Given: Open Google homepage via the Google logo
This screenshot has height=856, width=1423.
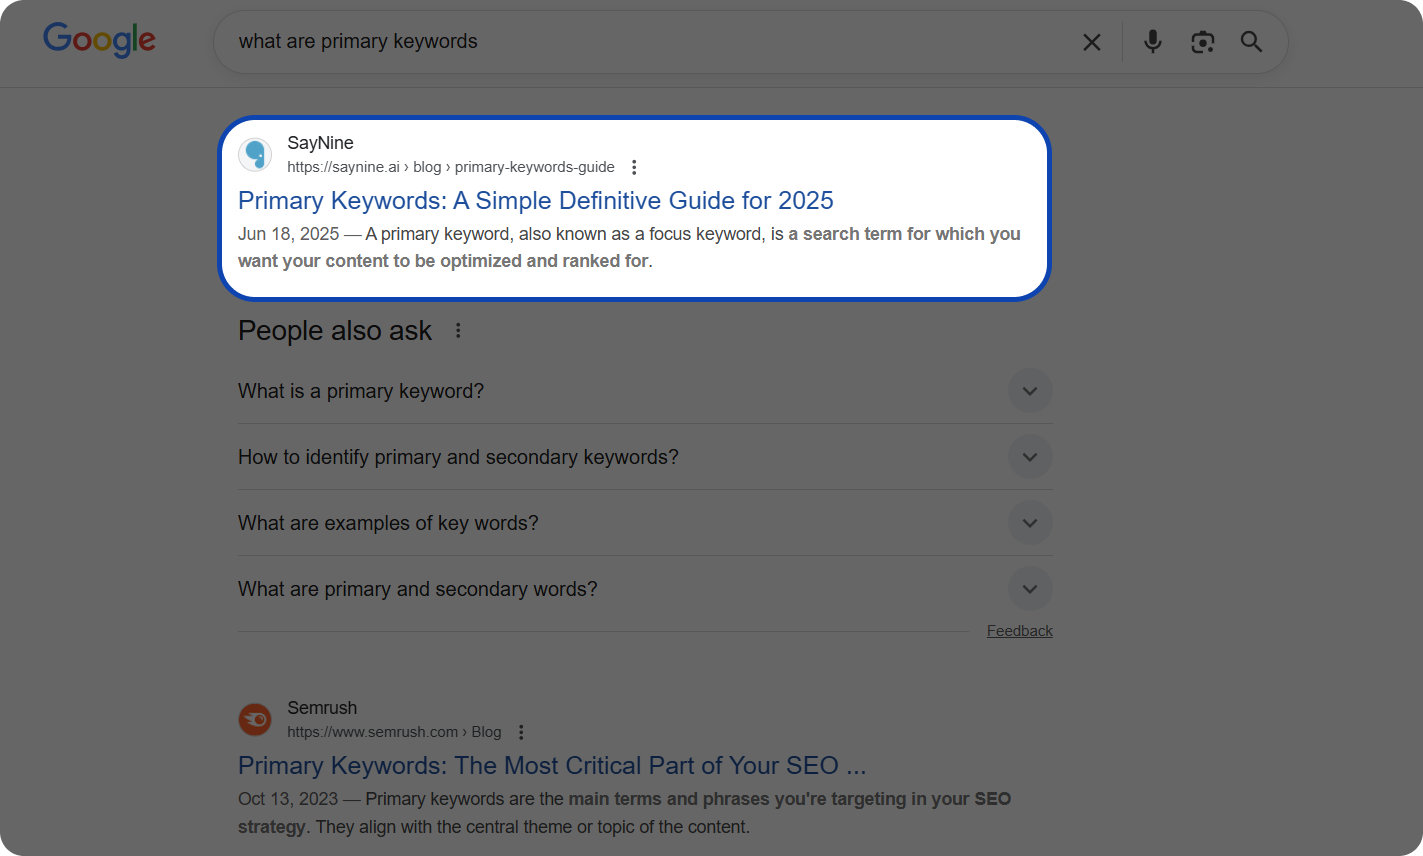Looking at the screenshot, I should point(98,40).
